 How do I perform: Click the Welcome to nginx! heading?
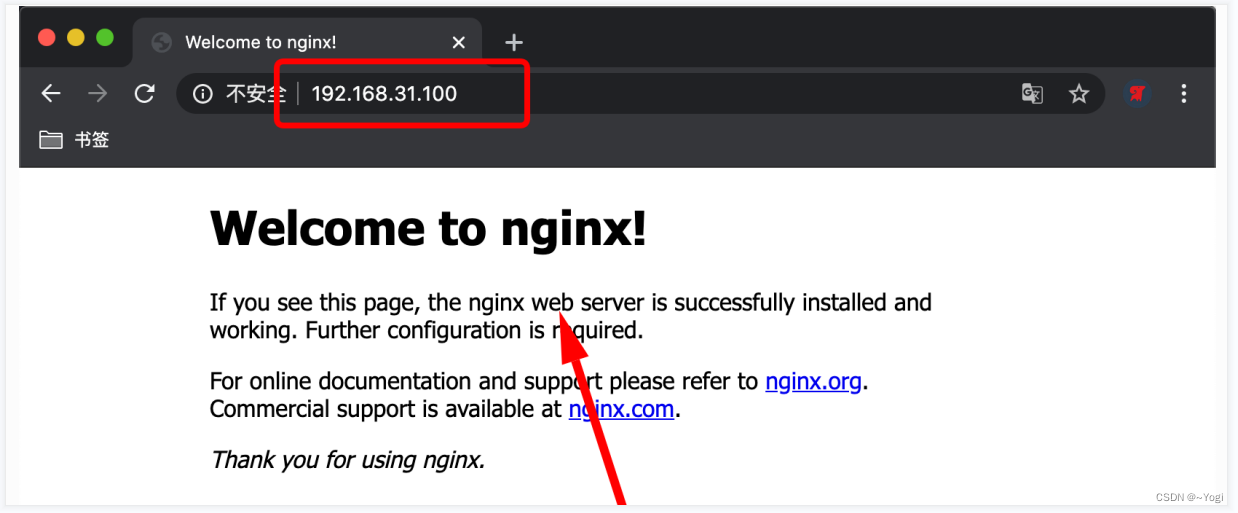click(x=428, y=229)
